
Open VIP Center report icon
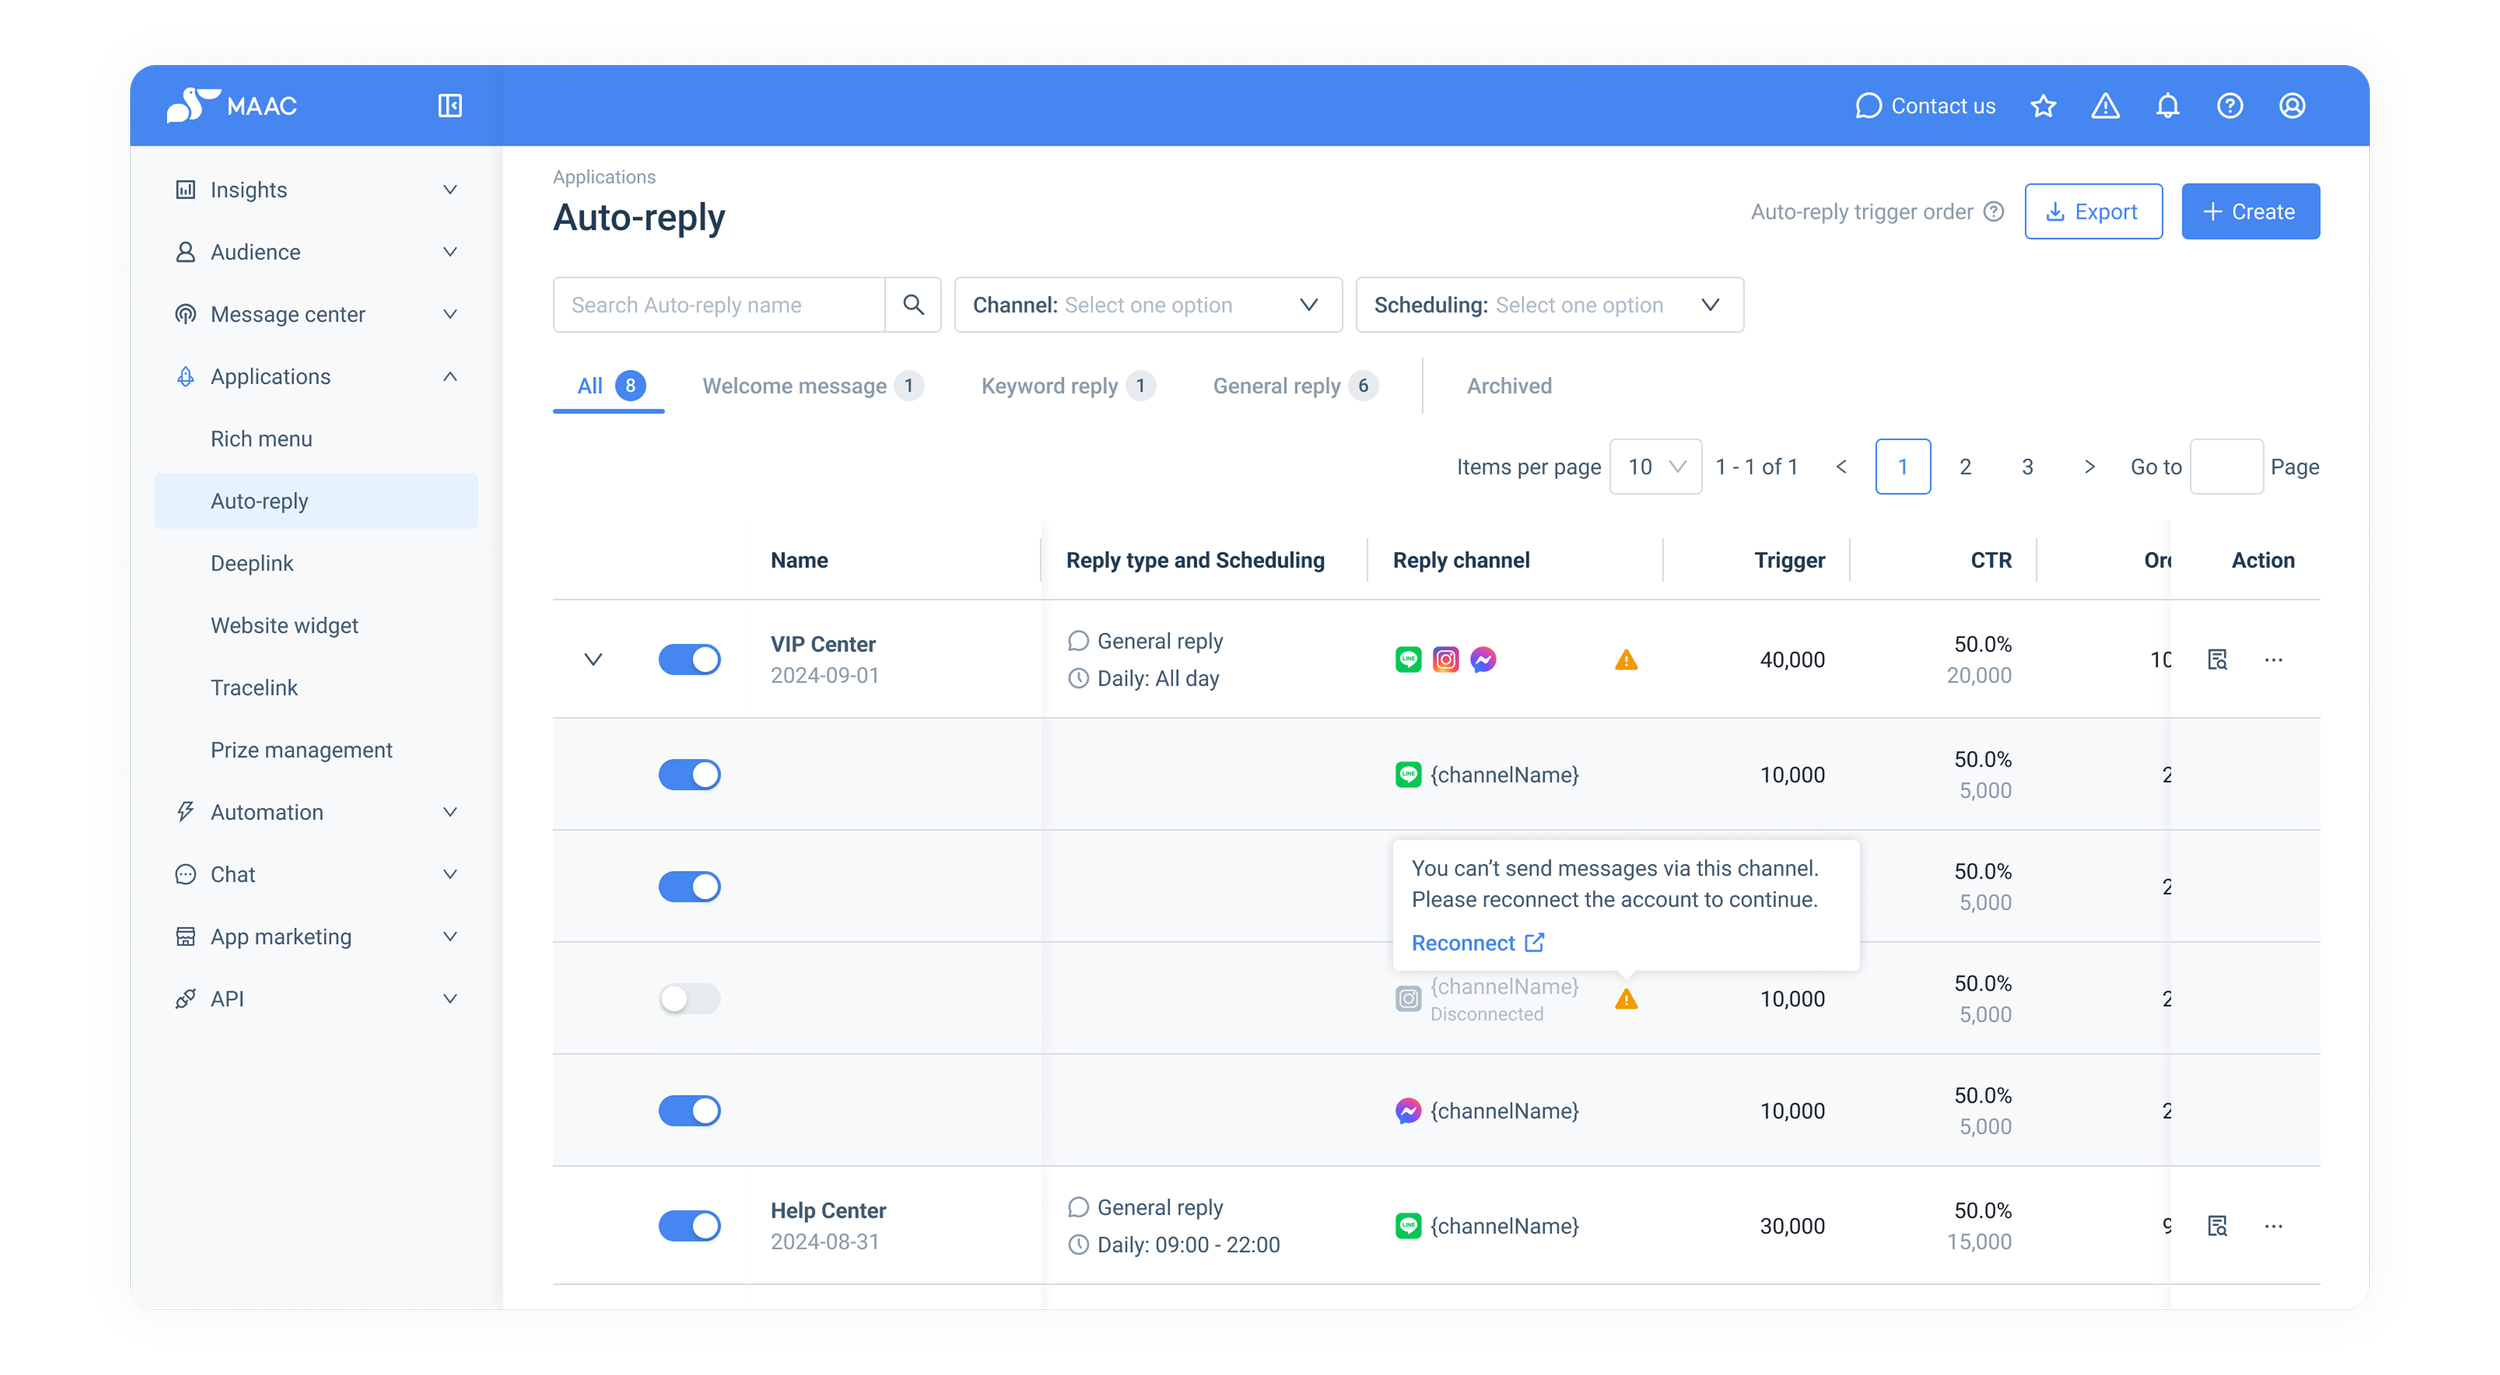click(x=2217, y=660)
